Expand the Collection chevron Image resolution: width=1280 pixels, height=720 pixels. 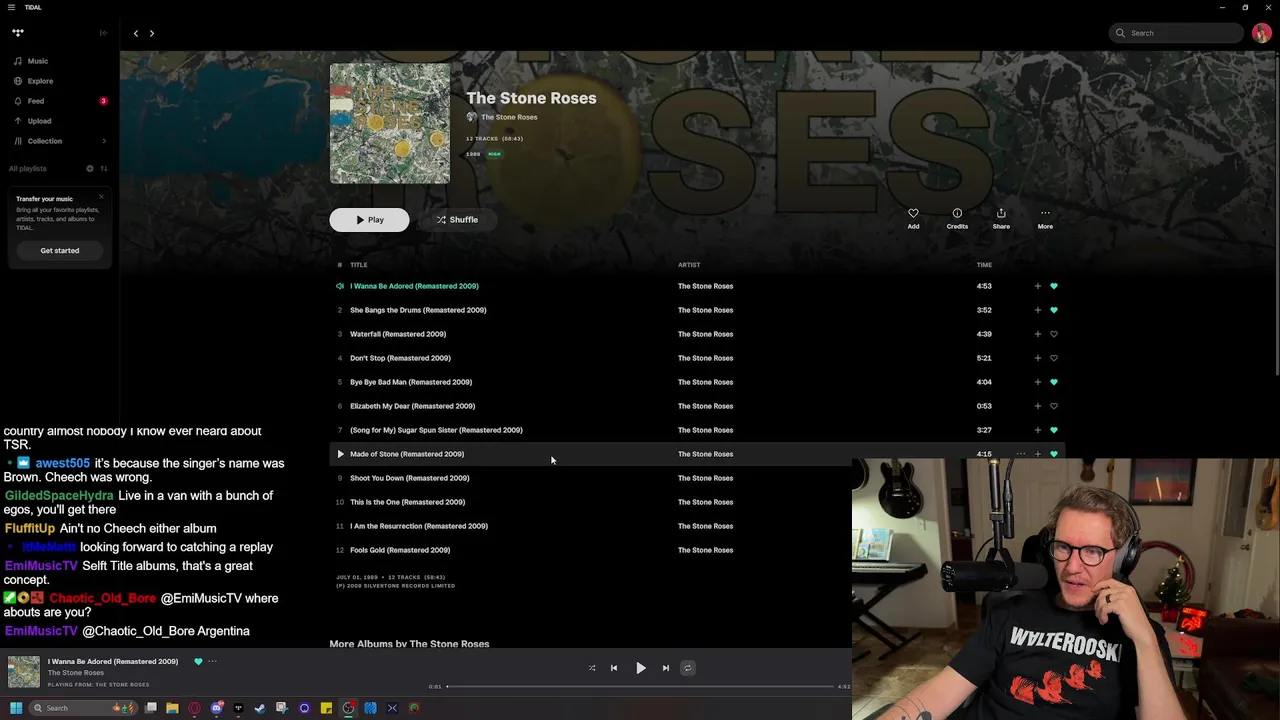104,141
